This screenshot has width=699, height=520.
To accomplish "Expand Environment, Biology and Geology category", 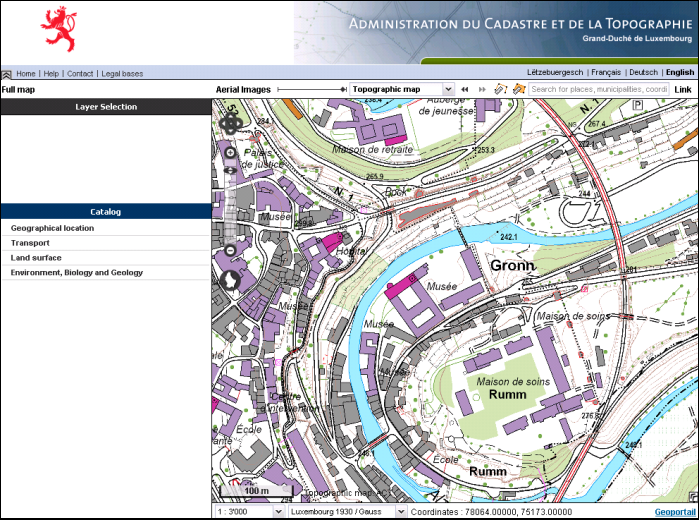I will (76, 273).
